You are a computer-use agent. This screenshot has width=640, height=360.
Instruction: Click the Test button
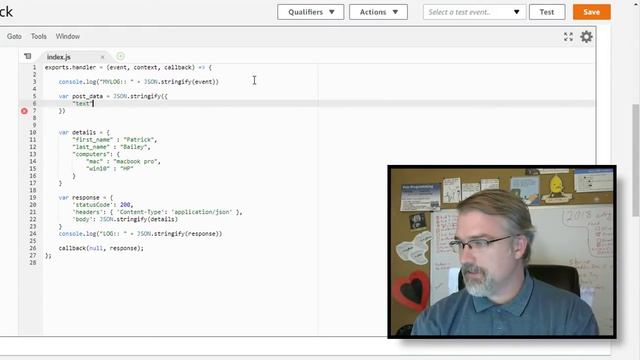(547, 12)
